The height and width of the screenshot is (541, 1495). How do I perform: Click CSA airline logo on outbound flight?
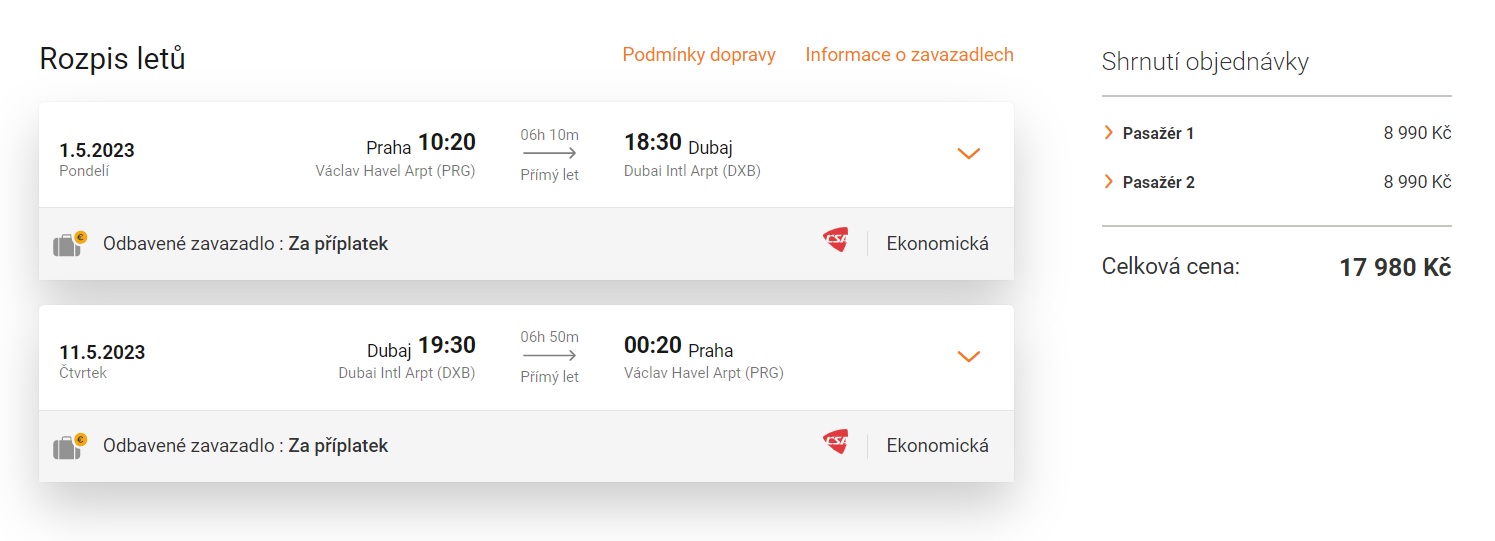835,241
